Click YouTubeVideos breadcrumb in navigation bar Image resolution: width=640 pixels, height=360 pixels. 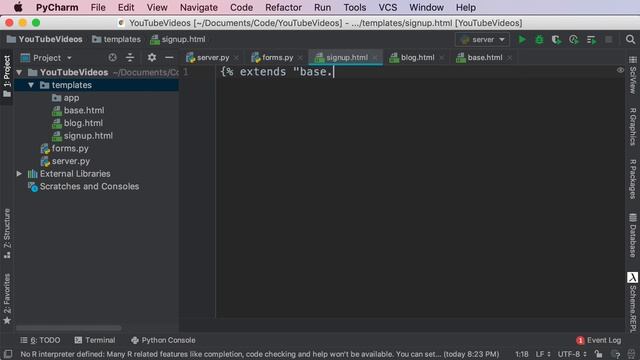click(x=44, y=40)
